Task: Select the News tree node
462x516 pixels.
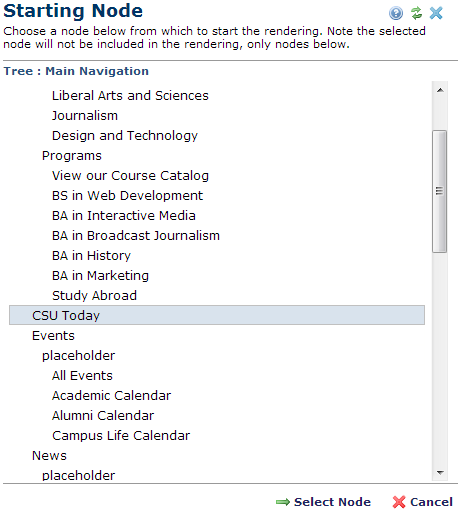Action: click(49, 455)
